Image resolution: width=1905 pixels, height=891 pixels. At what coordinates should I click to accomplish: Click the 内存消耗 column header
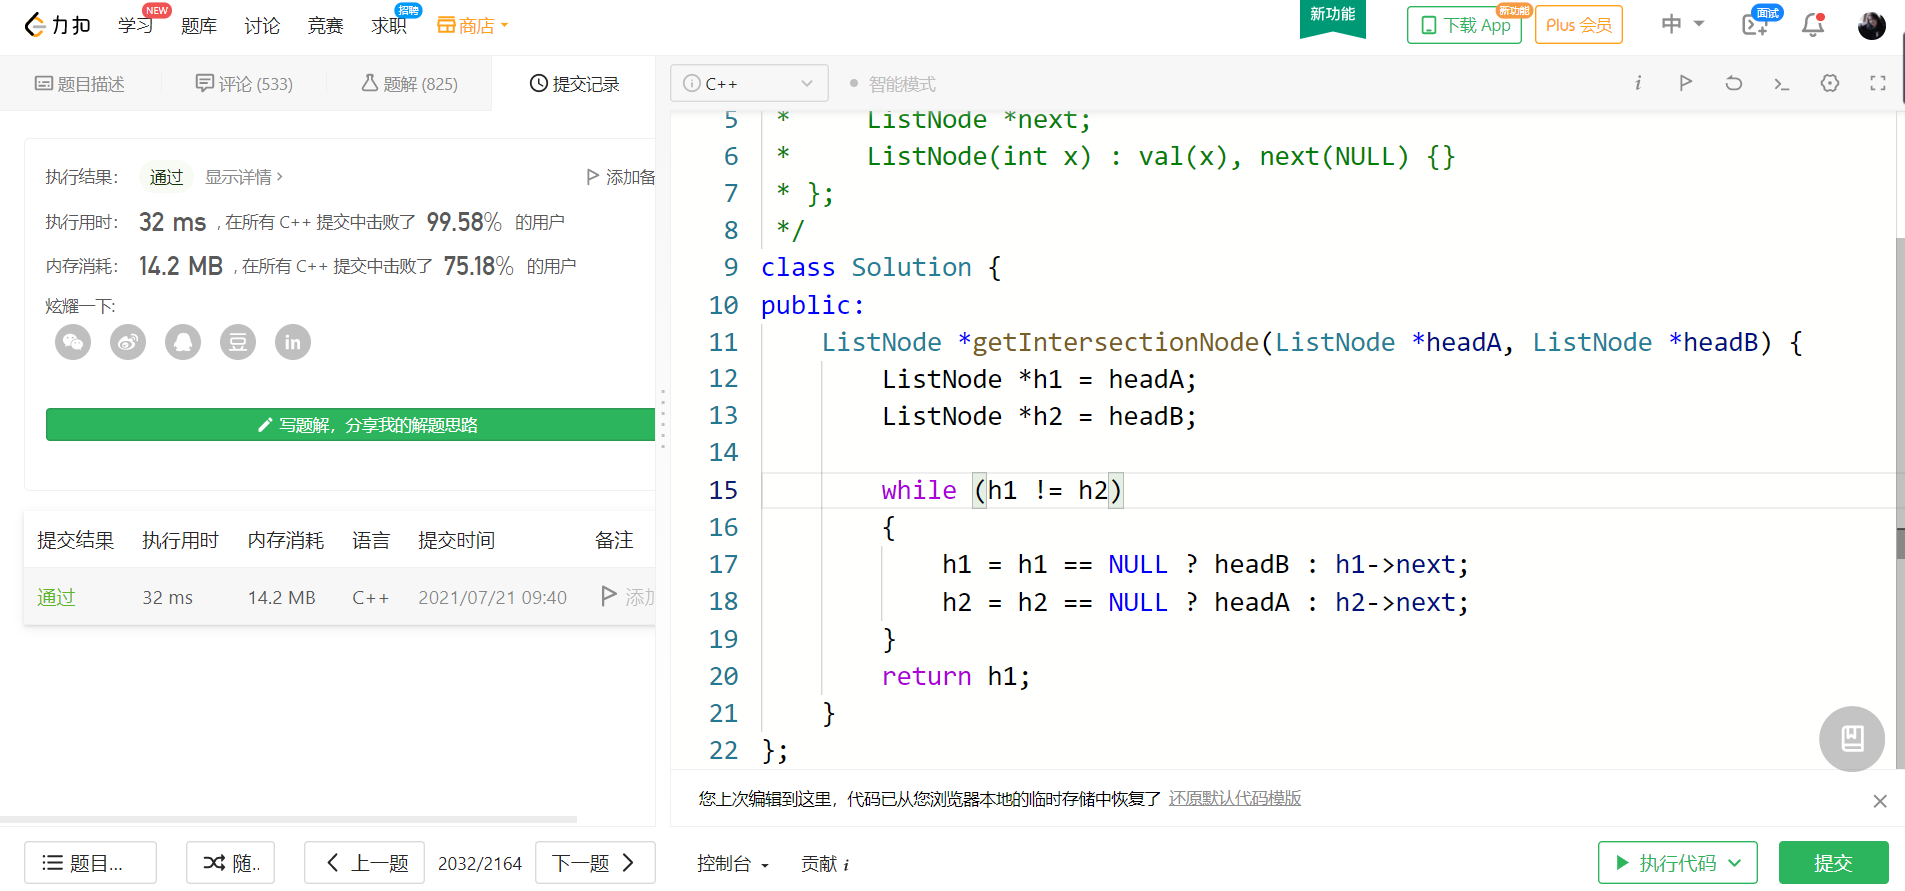[286, 540]
